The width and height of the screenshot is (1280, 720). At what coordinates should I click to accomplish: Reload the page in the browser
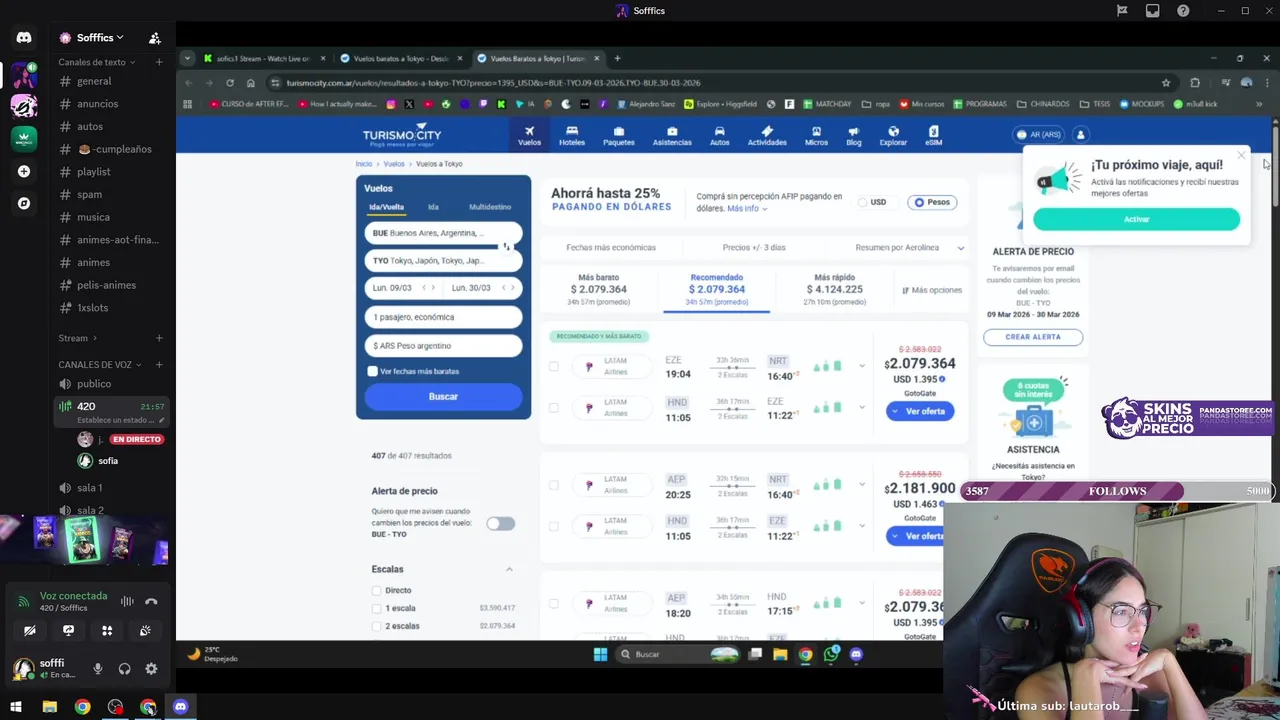click(230, 83)
